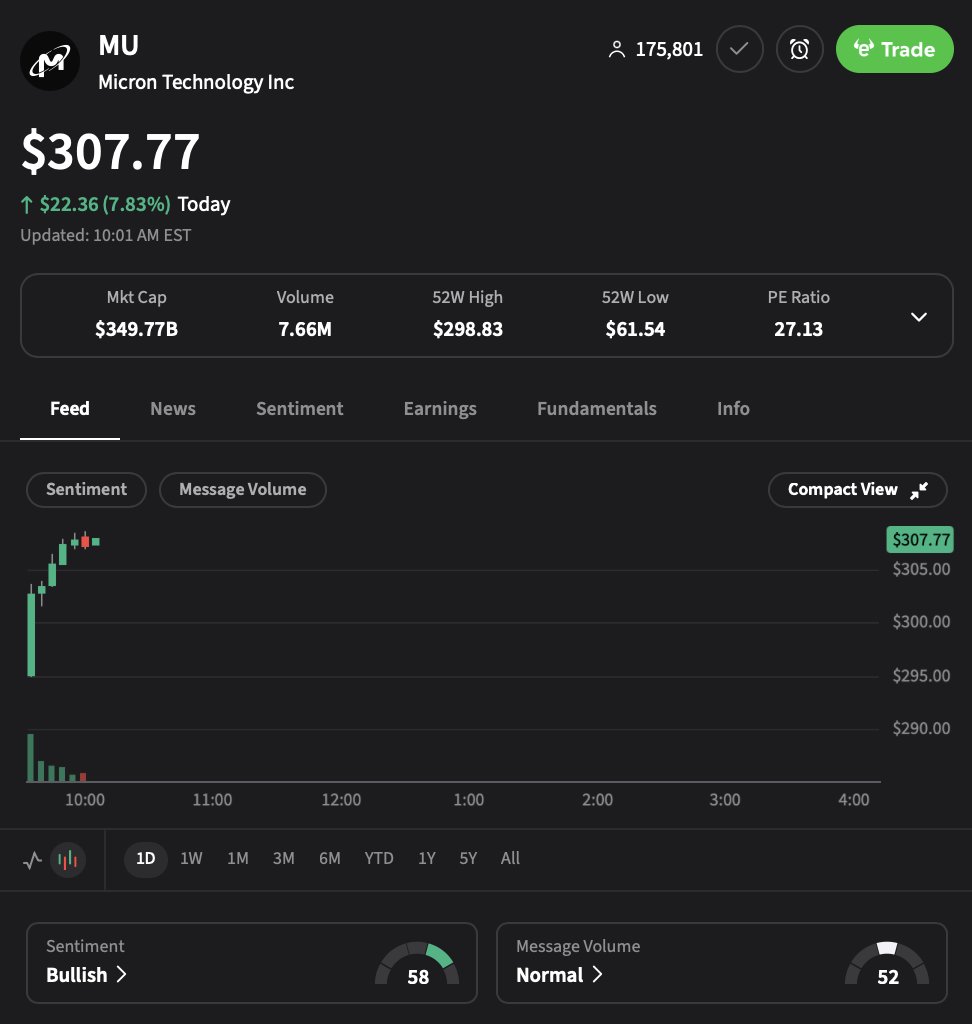Click the Micron company logo
This screenshot has height=1024, width=972.
click(x=50, y=60)
